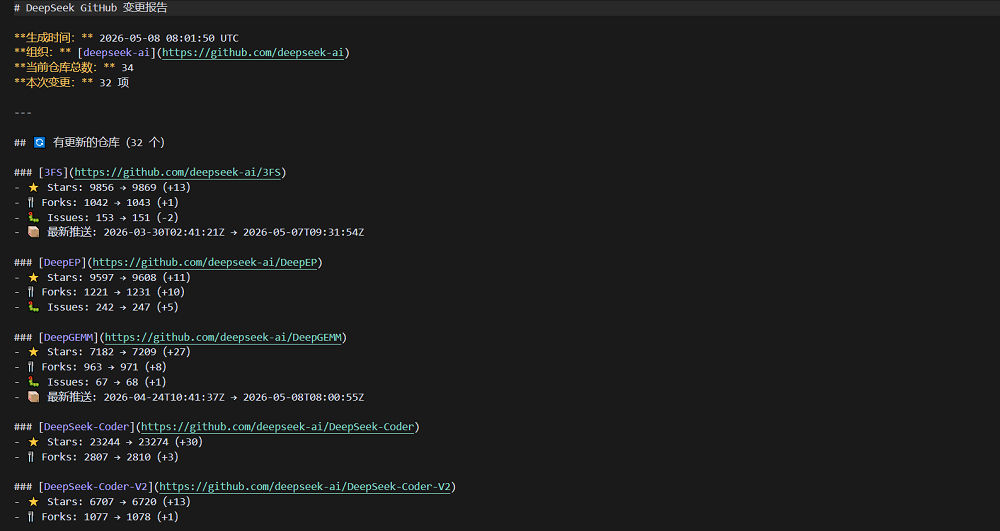The width and height of the screenshot is (1000, 531).
Task: Click the star emoji in DeepSeek-Coder Stars line
Action: tap(33, 442)
